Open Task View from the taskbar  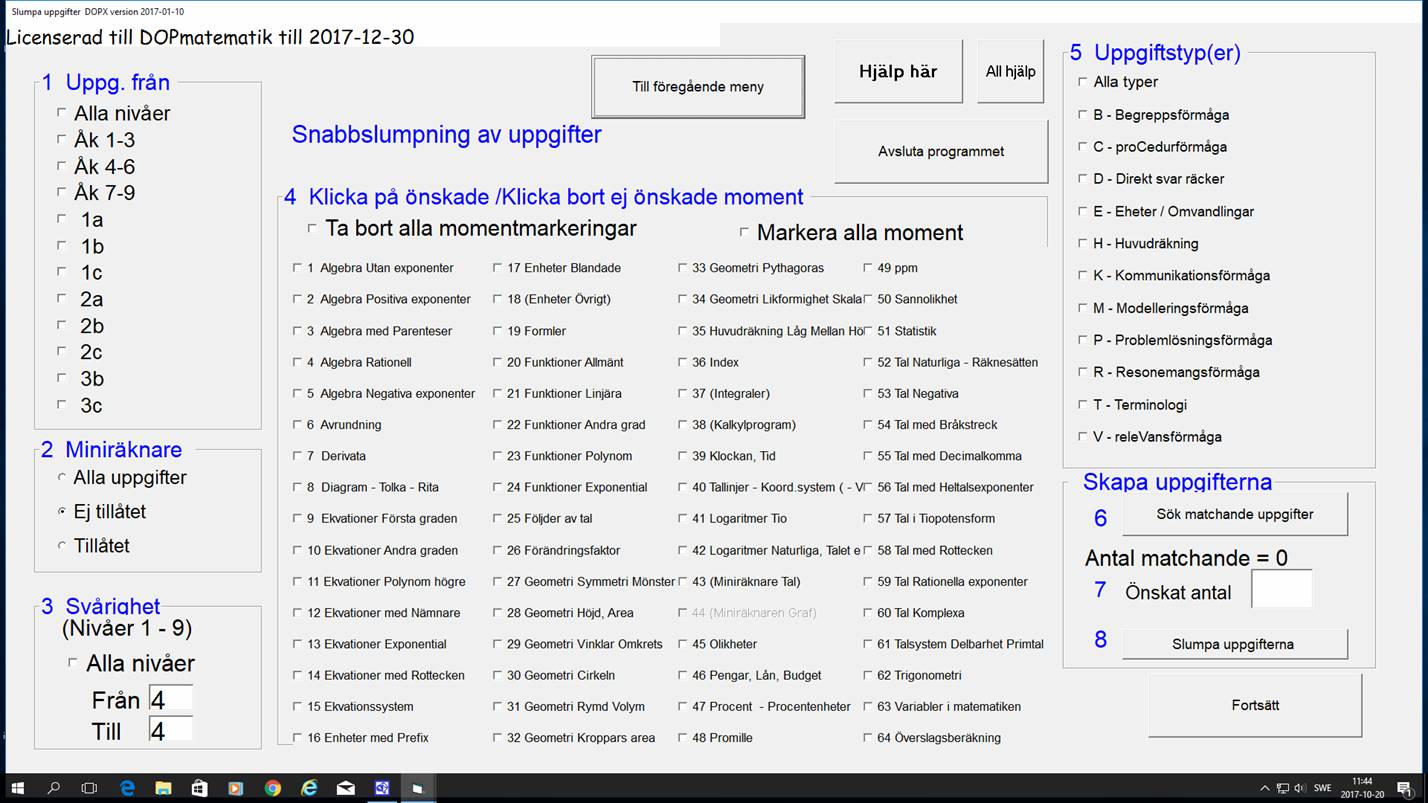[x=89, y=788]
